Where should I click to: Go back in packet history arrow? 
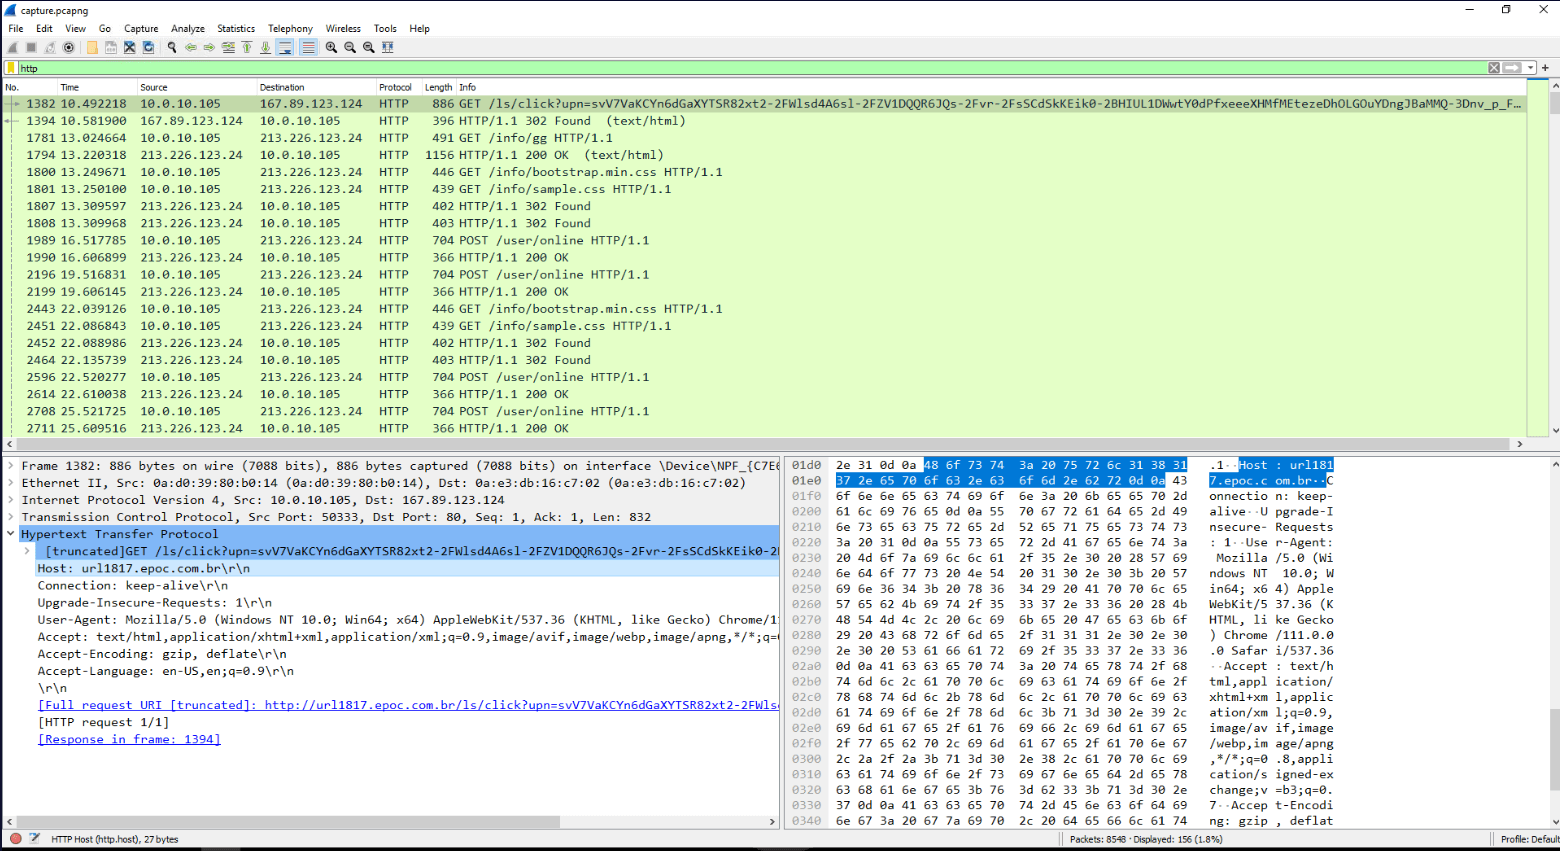[190, 47]
